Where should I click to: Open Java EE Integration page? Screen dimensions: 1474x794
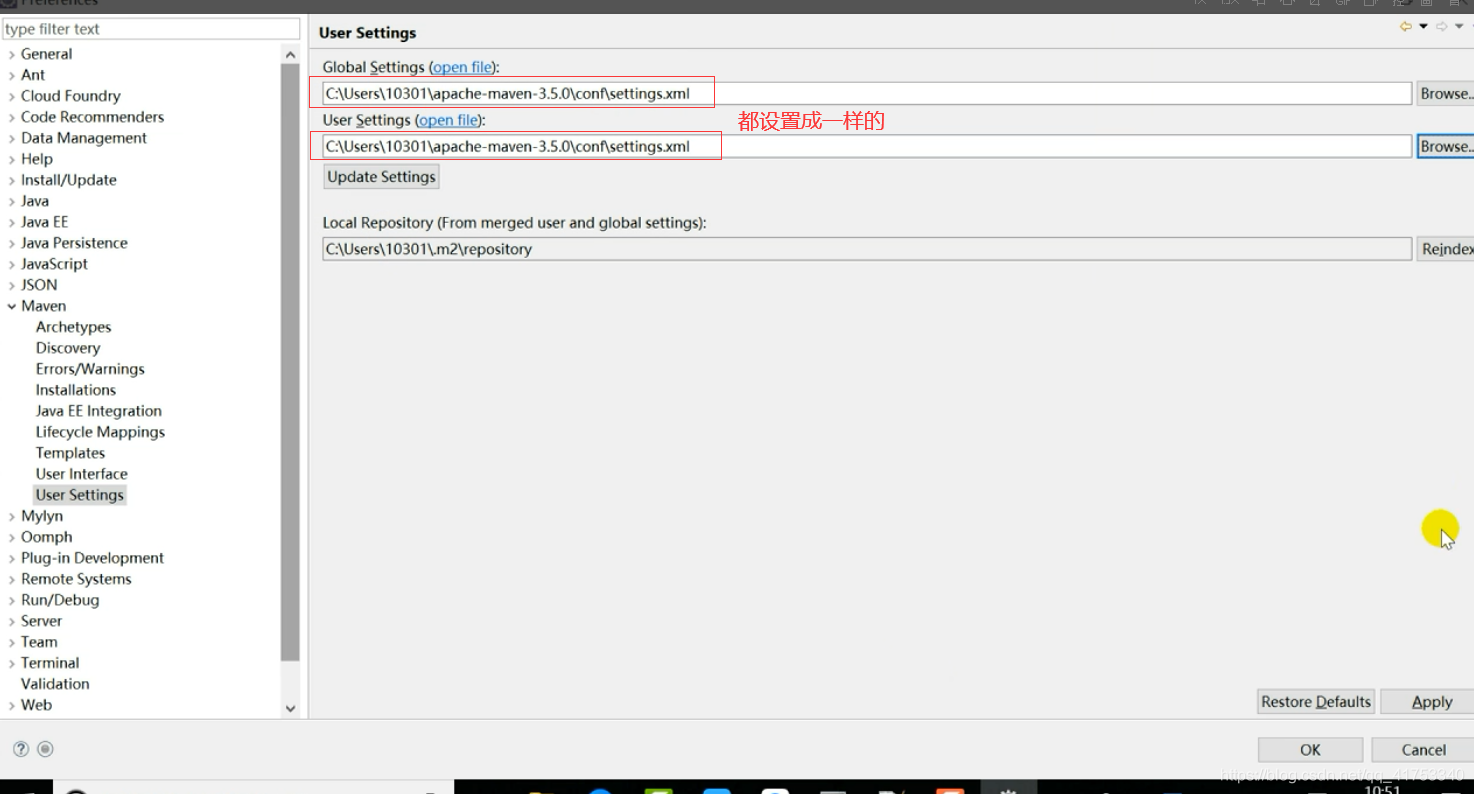pos(99,411)
